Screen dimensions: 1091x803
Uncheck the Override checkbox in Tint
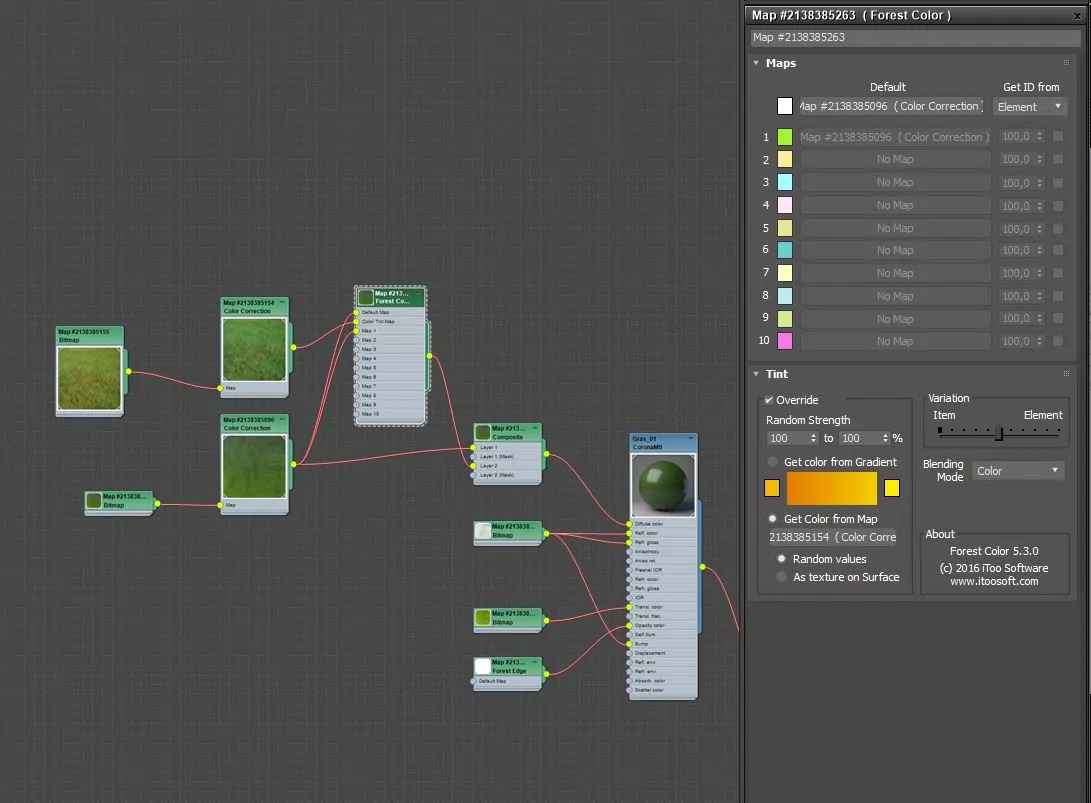[769, 400]
